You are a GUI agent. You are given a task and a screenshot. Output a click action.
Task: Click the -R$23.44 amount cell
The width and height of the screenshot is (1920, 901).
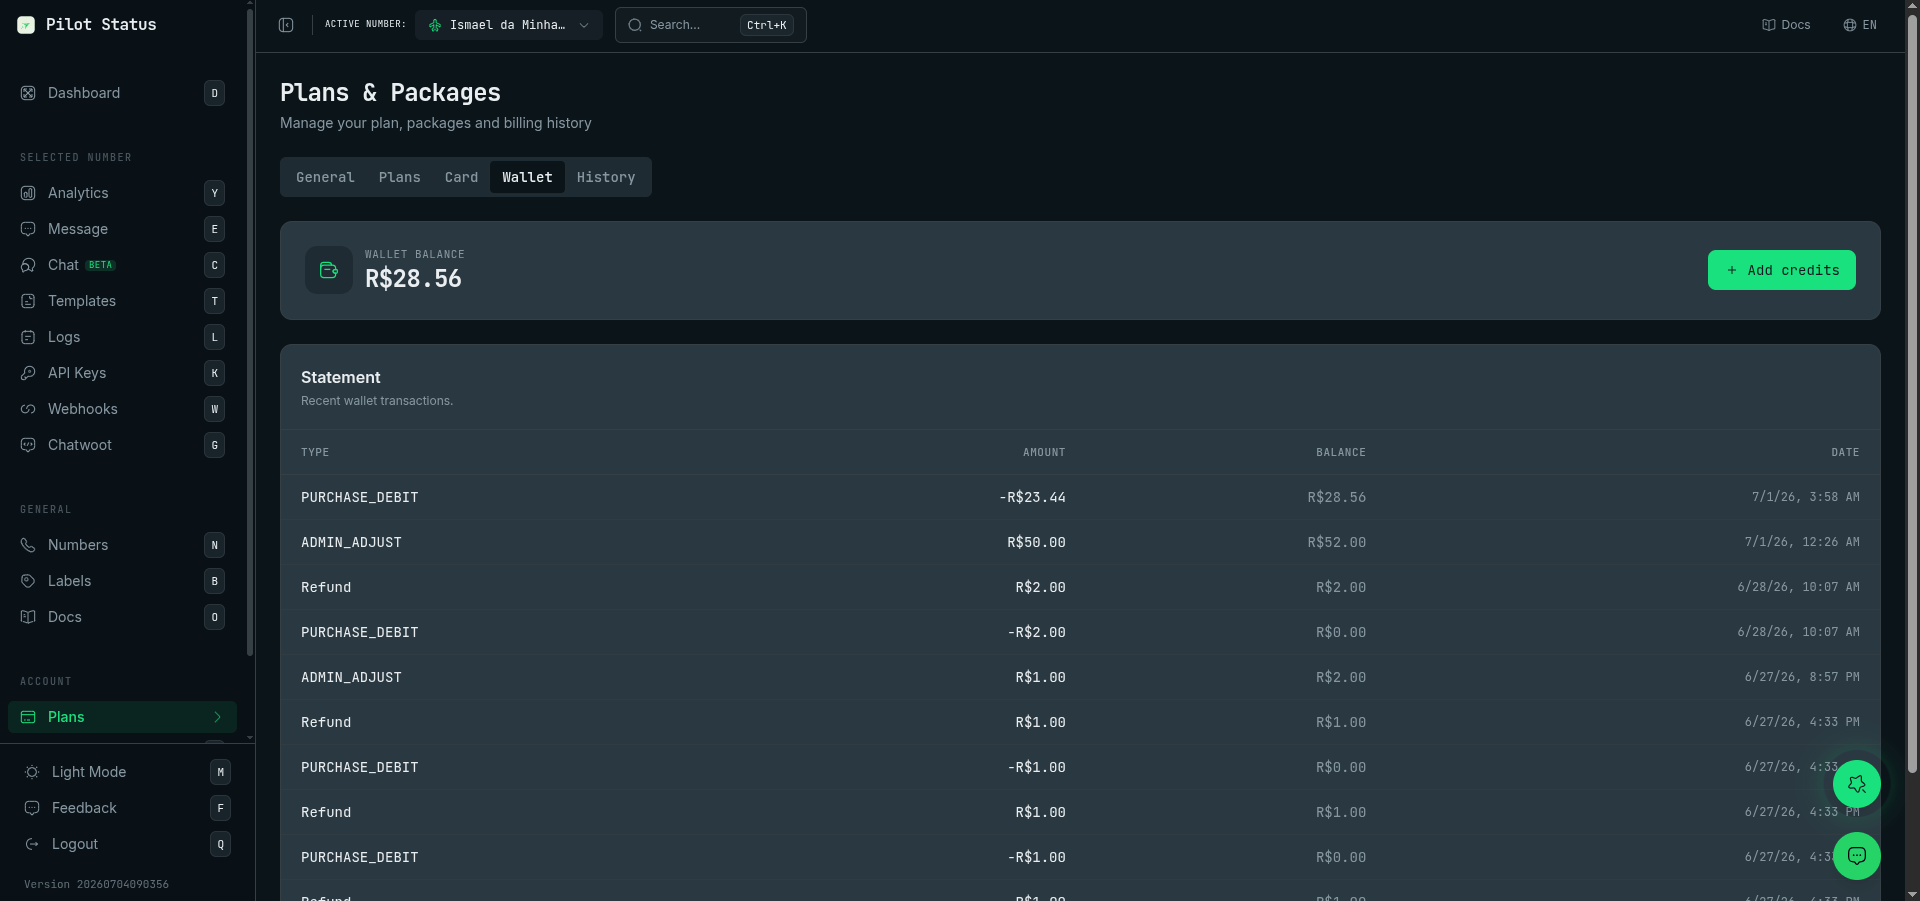tap(1032, 497)
